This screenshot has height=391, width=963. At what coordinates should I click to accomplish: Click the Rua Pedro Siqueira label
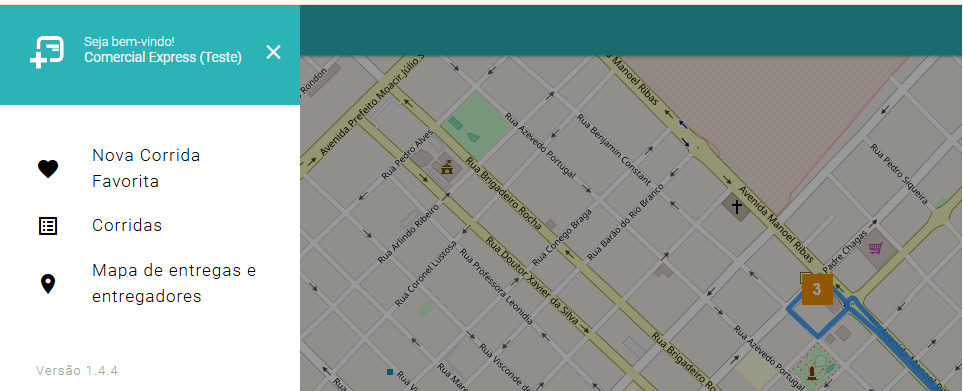899,174
